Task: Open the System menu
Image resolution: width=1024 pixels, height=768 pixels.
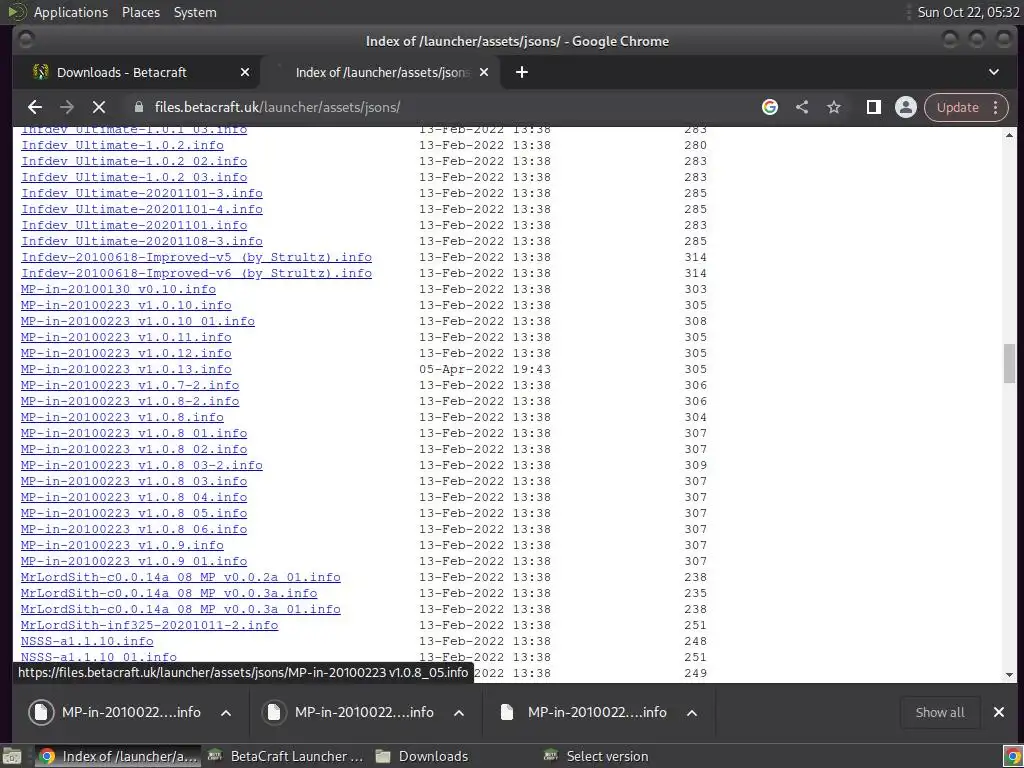Action: click(x=195, y=12)
